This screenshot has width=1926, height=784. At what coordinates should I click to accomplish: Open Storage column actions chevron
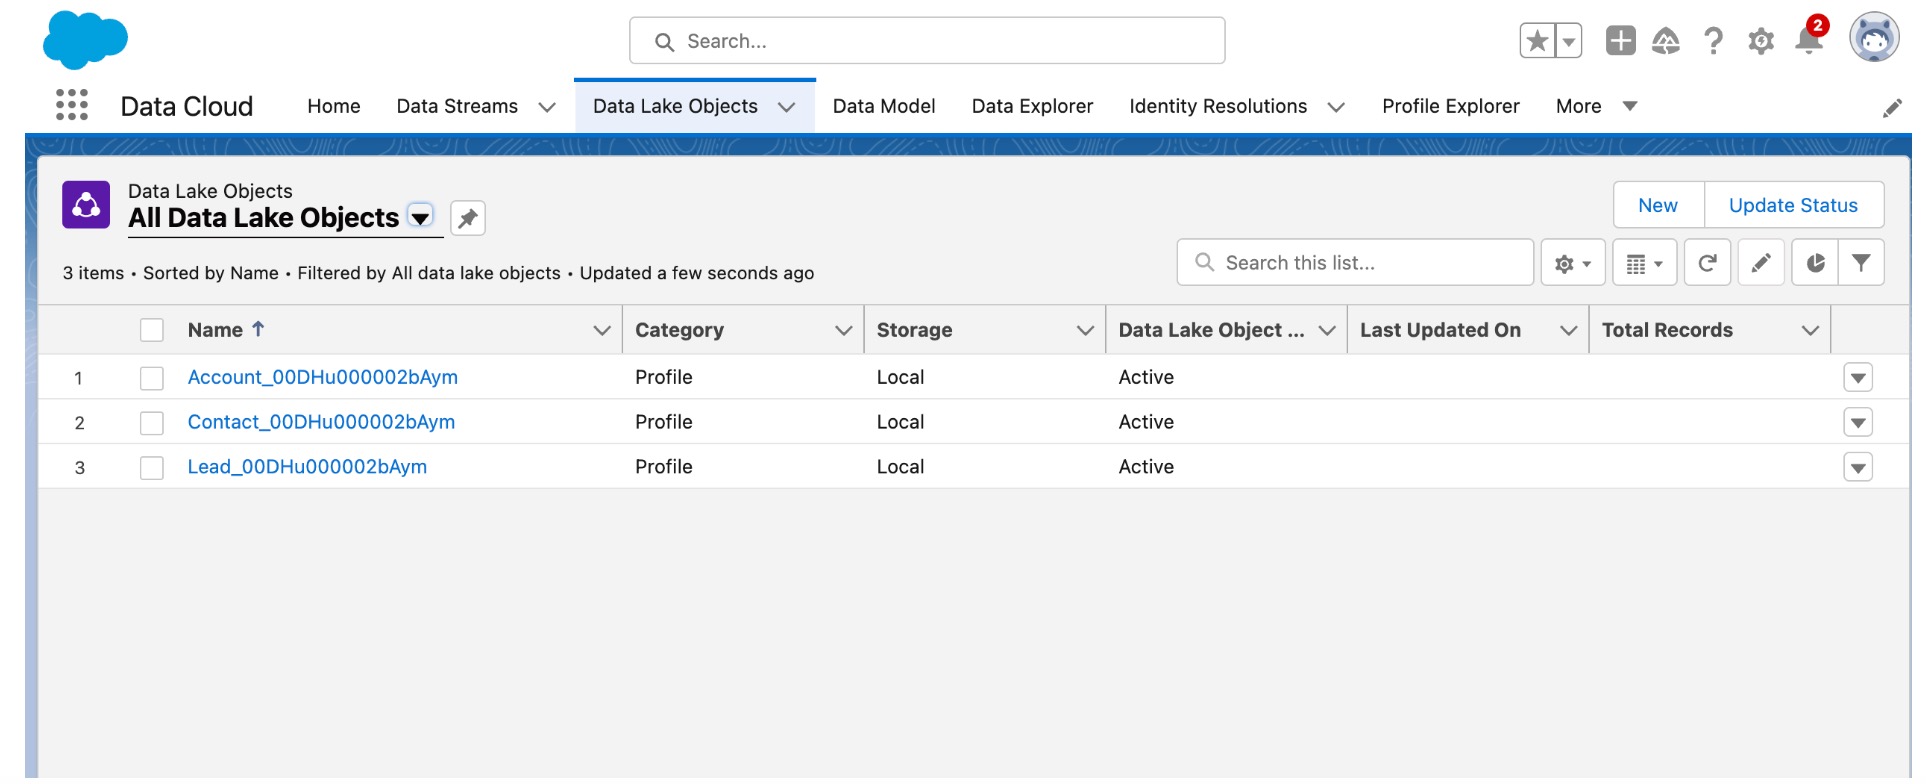click(1085, 330)
